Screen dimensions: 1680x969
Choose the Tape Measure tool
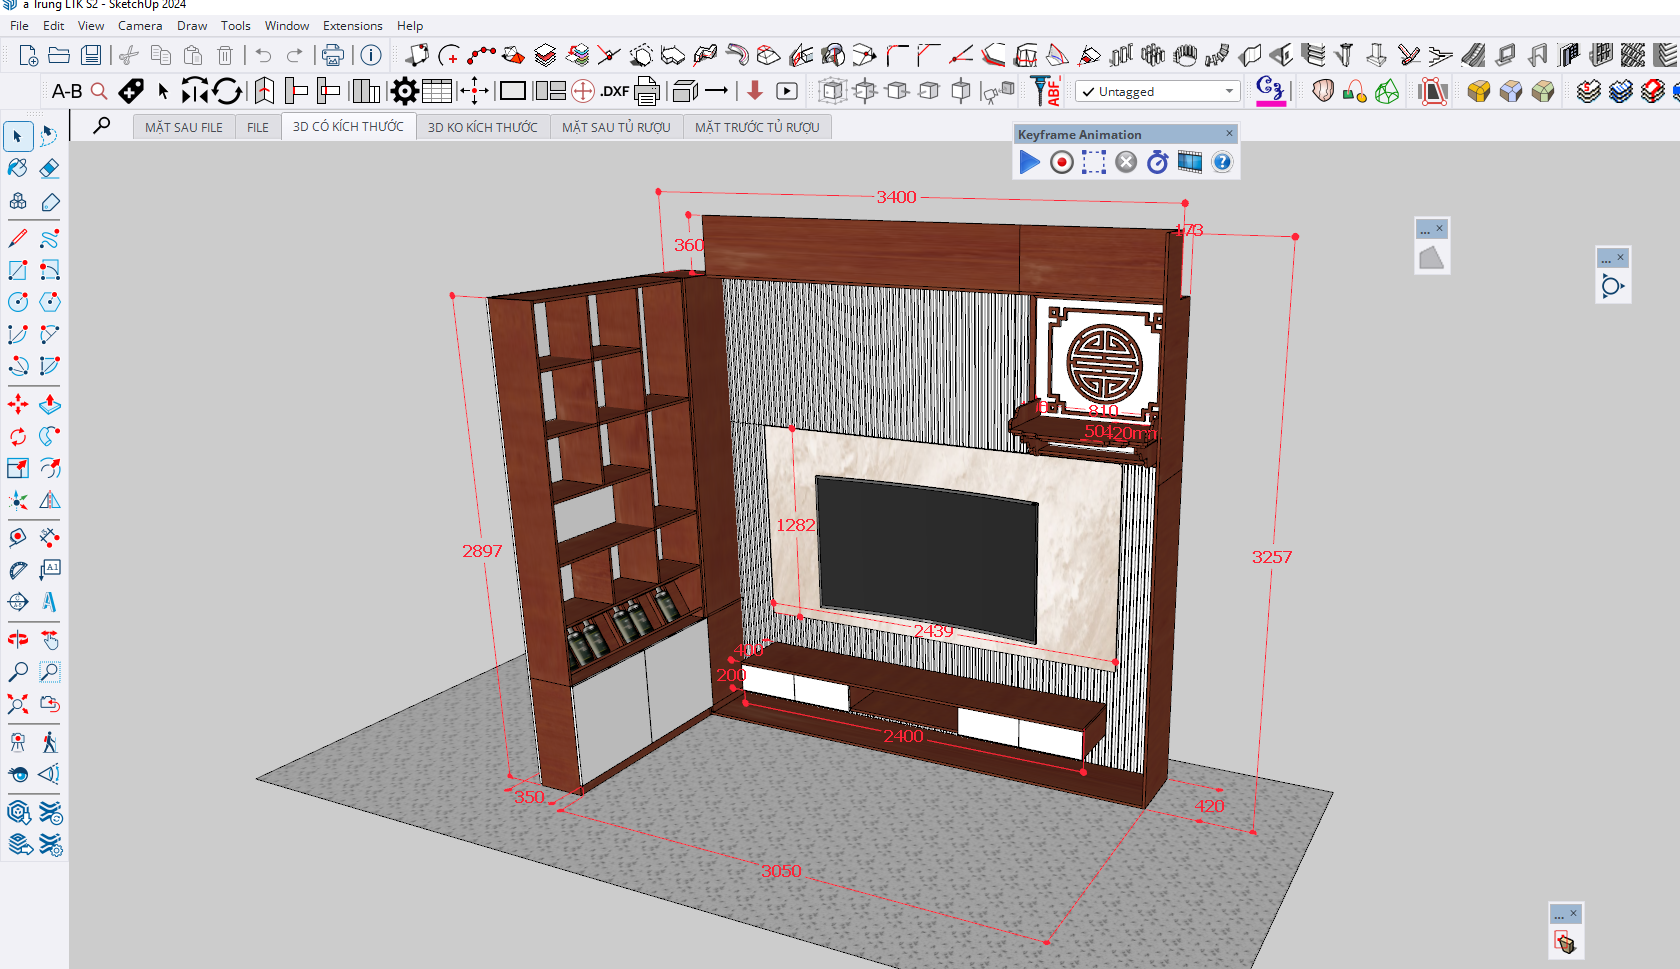(x=18, y=538)
